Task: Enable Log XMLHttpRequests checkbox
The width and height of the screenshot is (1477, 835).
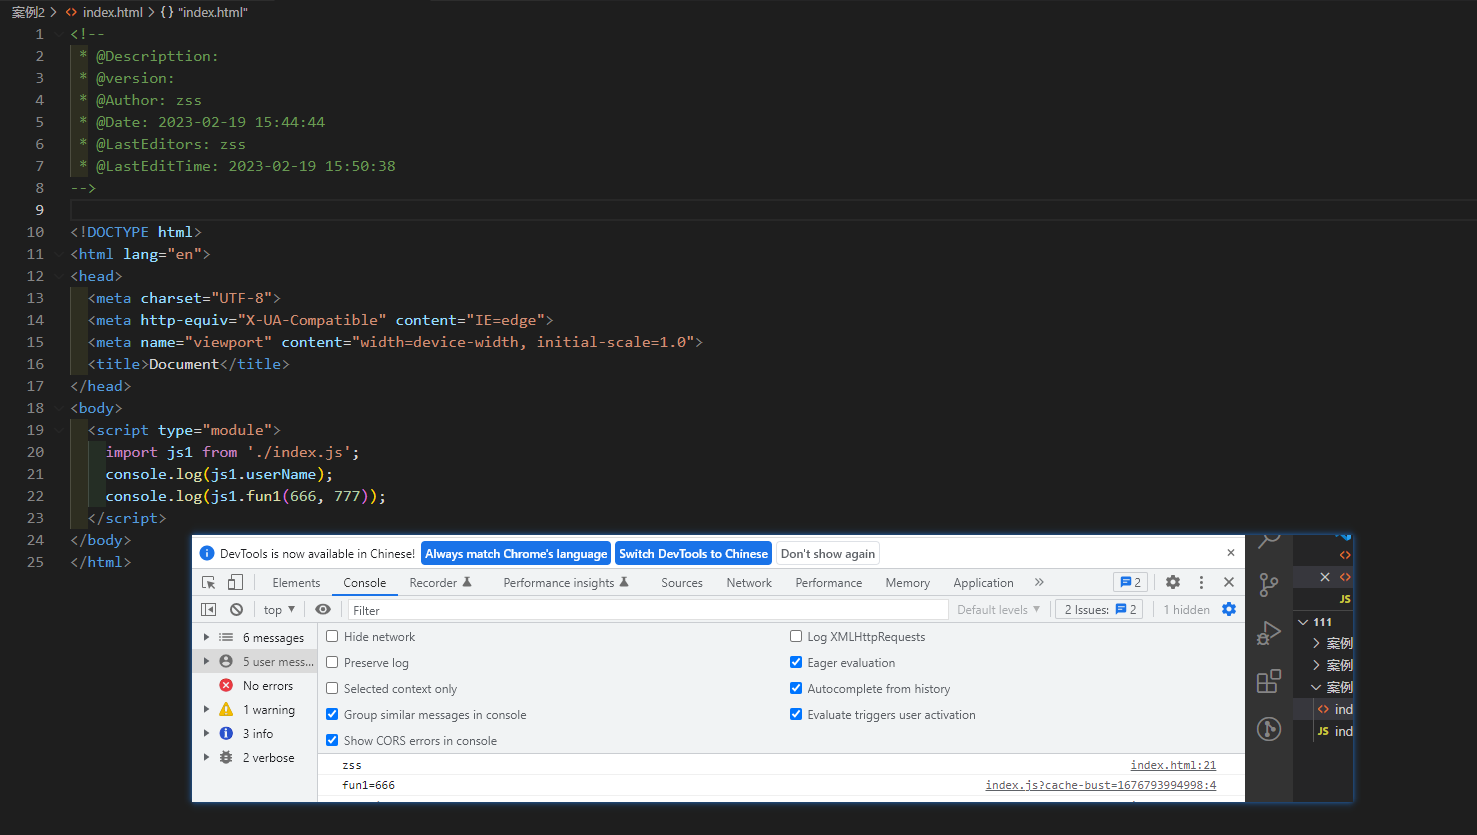Action: coord(796,636)
